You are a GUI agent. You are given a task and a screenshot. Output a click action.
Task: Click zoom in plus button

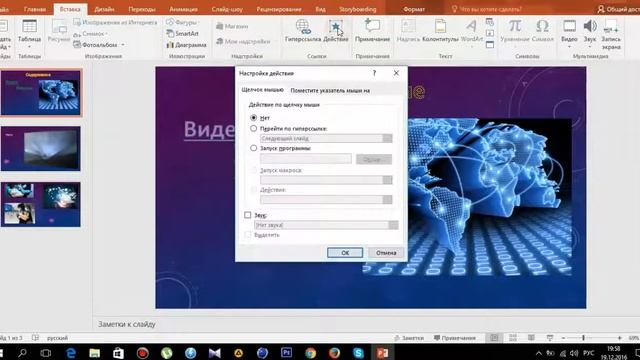[x=620, y=338]
